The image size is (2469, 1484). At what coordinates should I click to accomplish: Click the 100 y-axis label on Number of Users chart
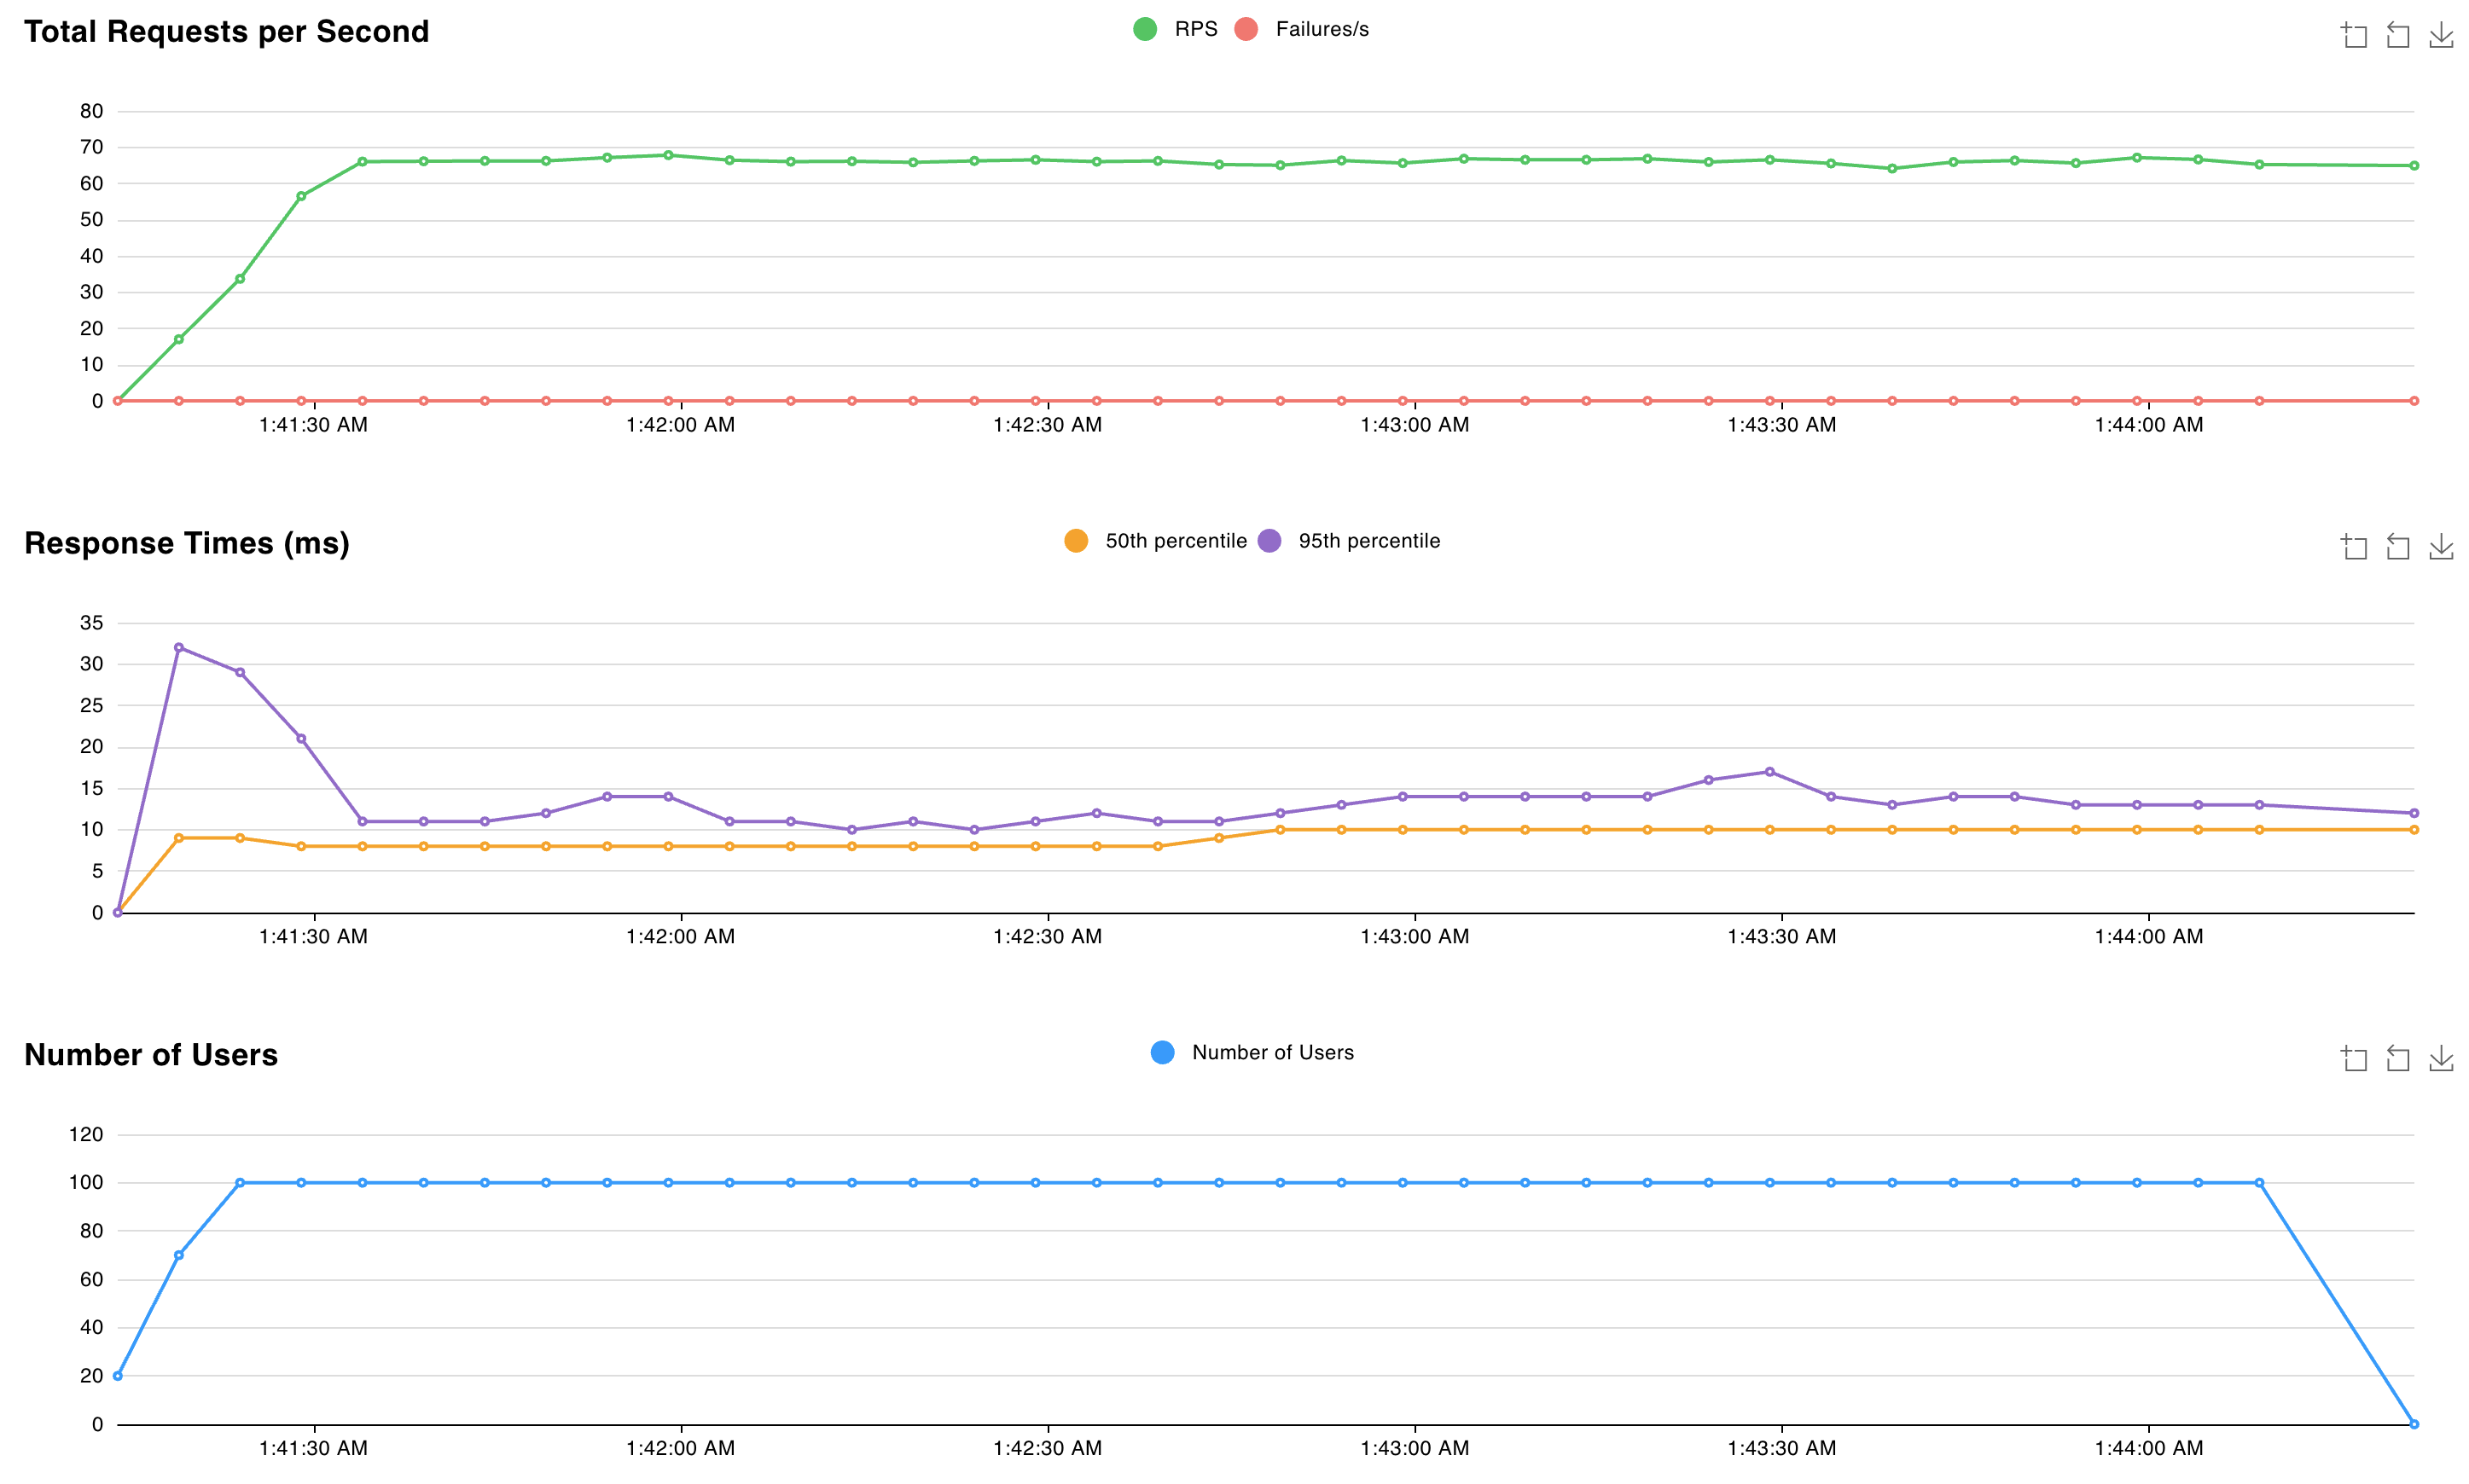click(86, 1182)
